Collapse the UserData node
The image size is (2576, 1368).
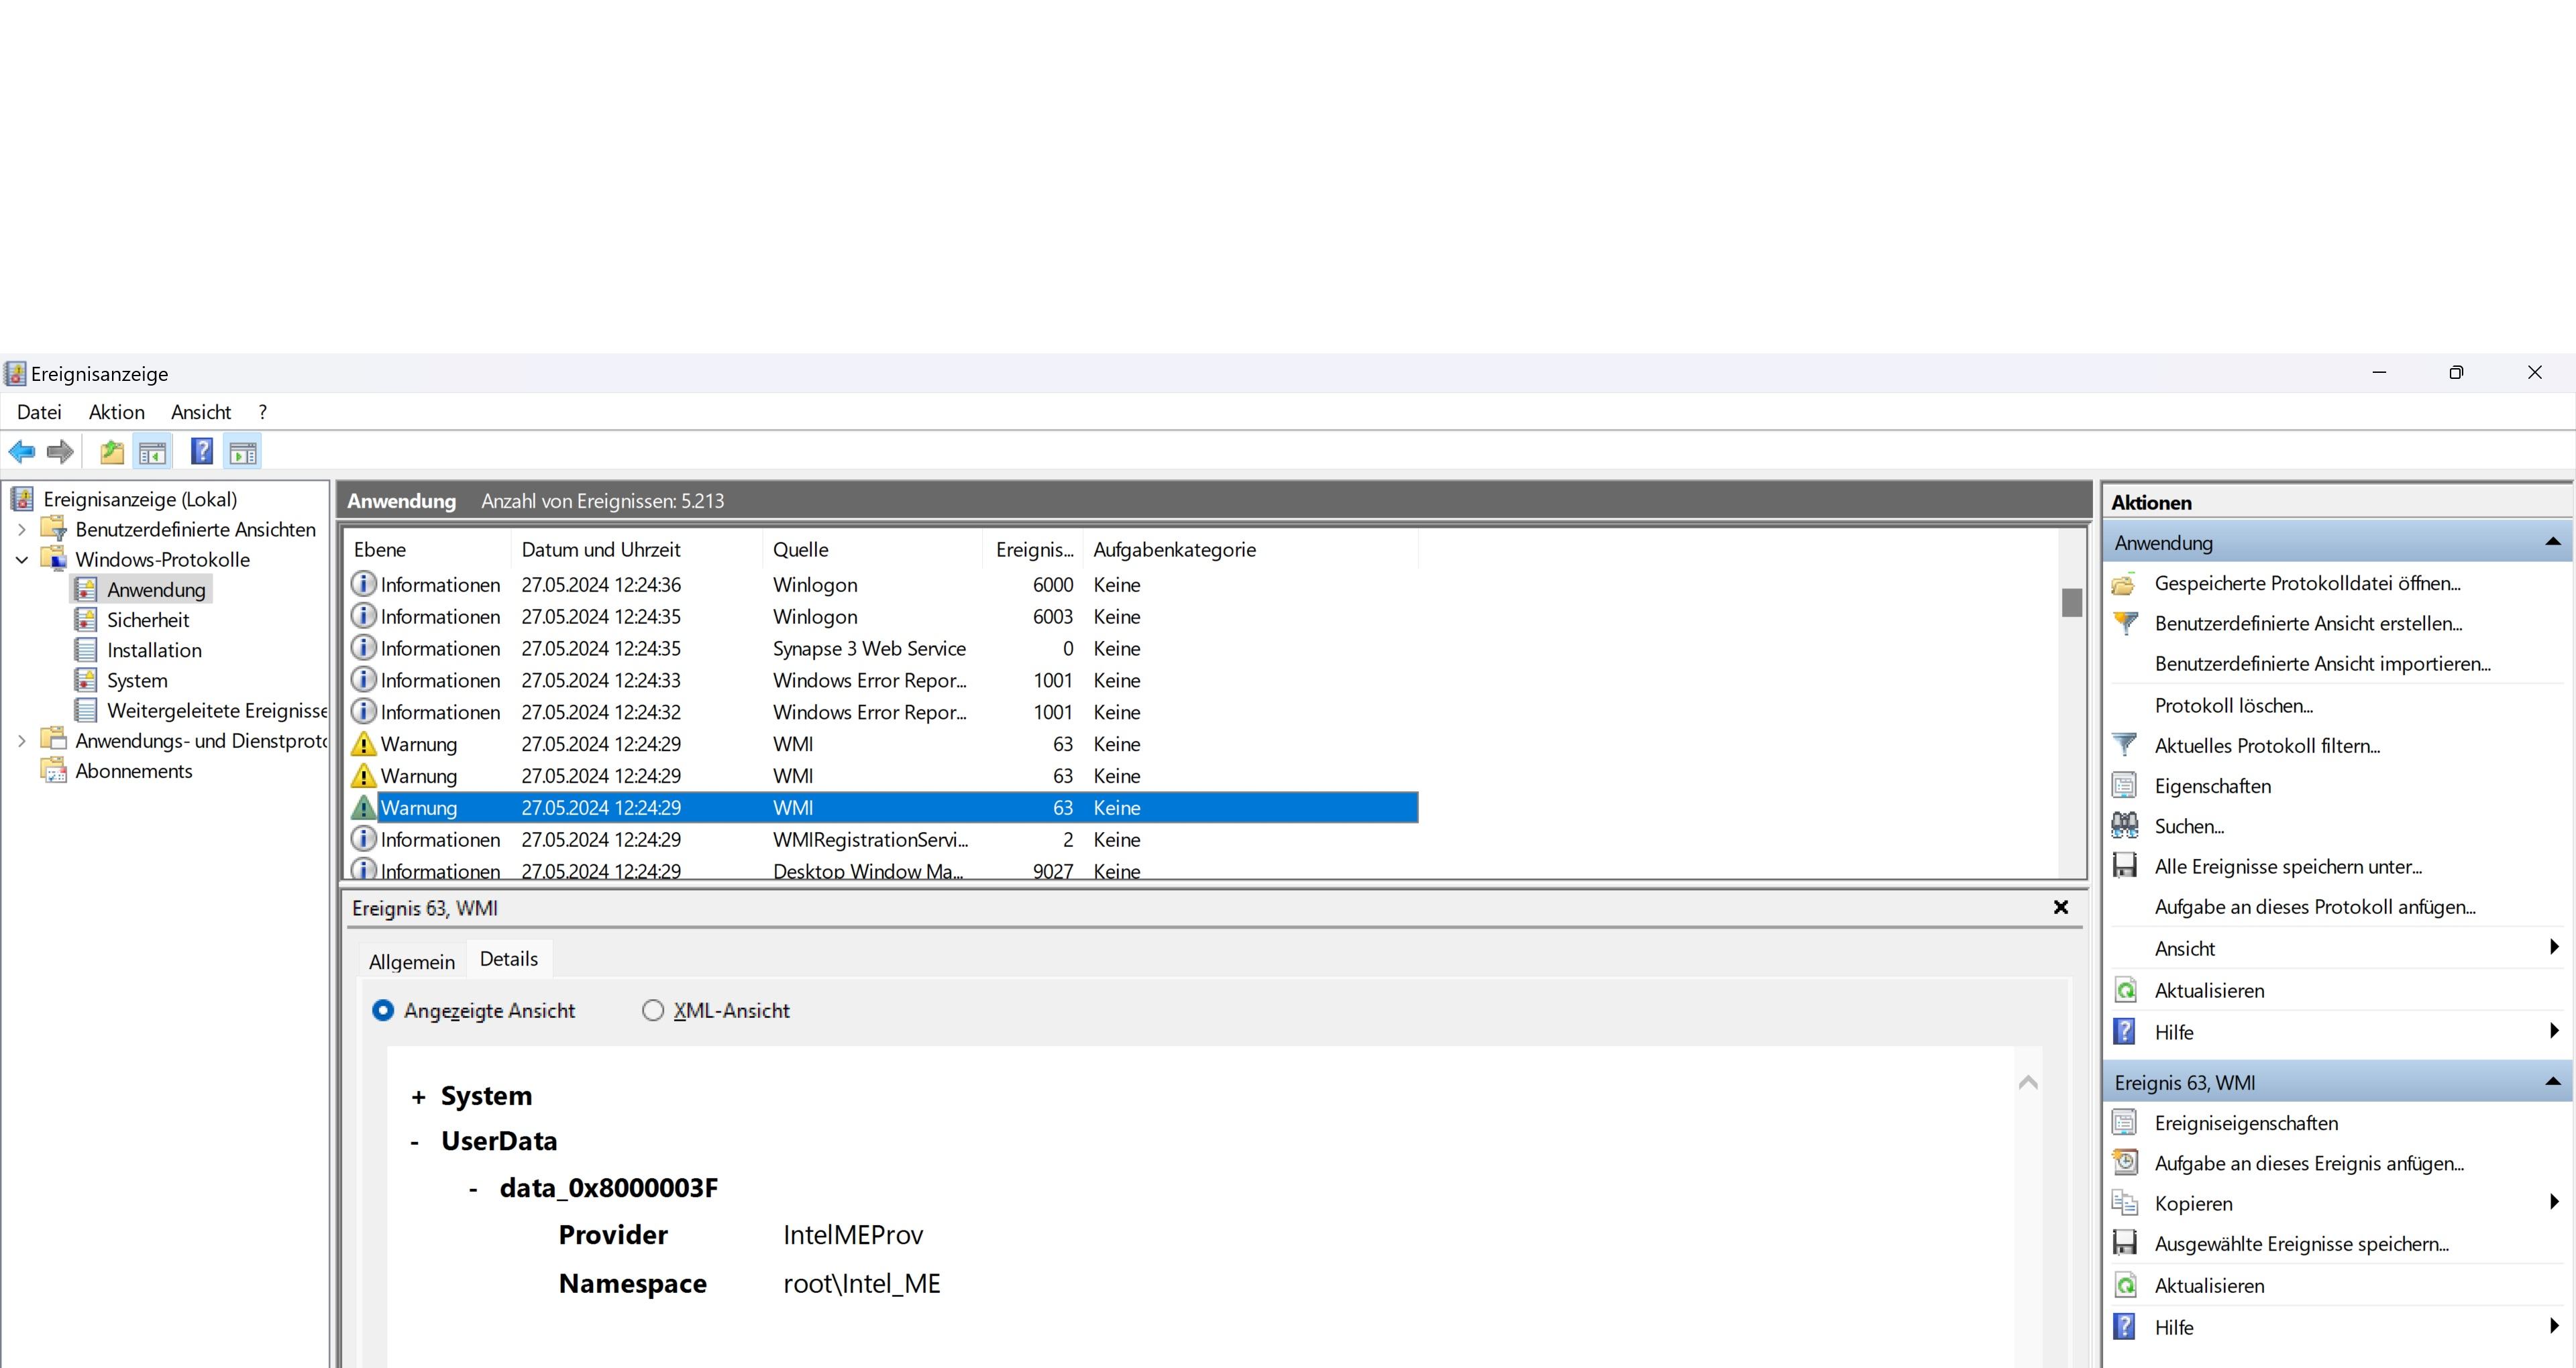point(415,1142)
